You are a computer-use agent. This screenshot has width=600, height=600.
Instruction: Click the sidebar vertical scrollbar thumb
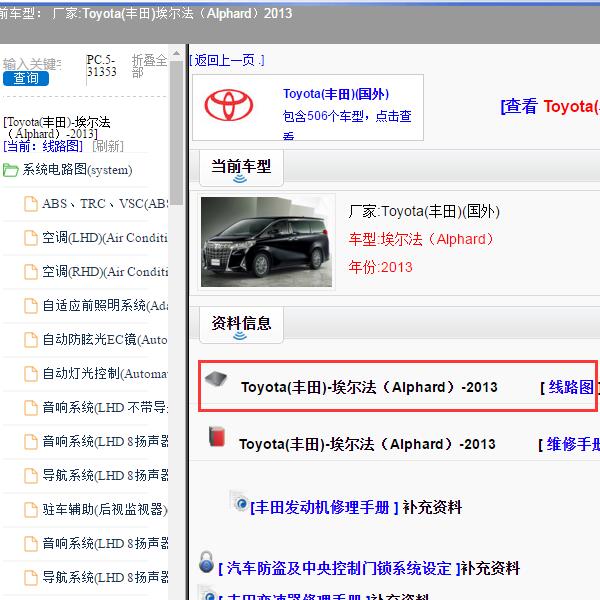point(176,133)
